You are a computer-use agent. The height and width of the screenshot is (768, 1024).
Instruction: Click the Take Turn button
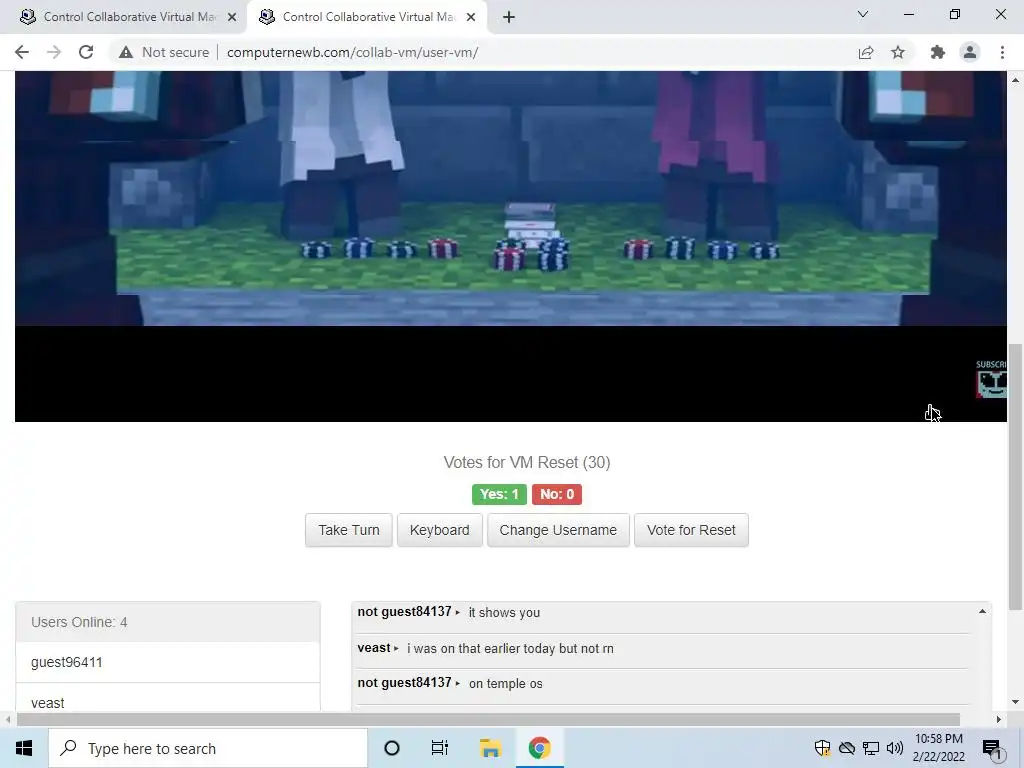pyautogui.click(x=349, y=530)
